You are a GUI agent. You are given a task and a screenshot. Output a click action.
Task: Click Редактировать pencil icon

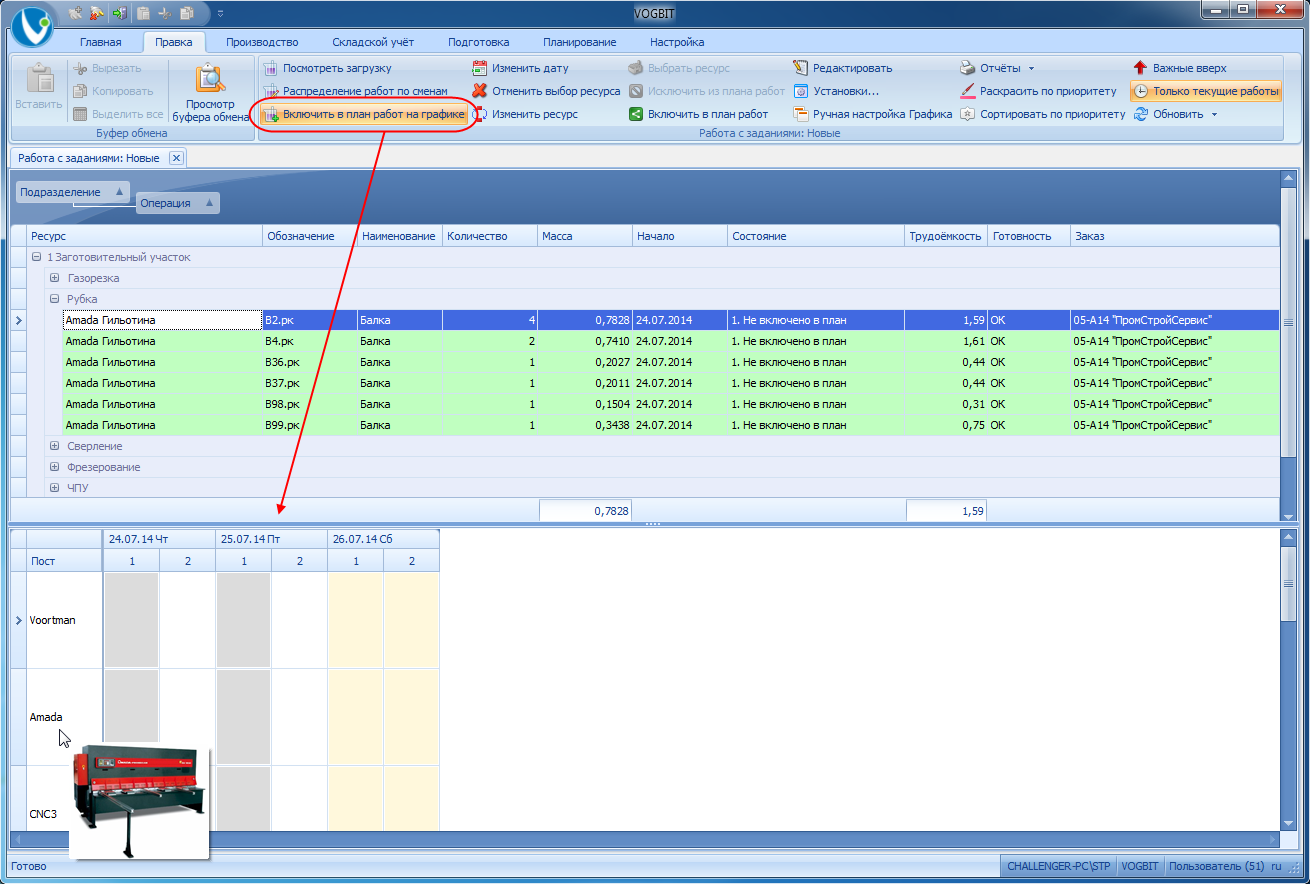coord(800,68)
